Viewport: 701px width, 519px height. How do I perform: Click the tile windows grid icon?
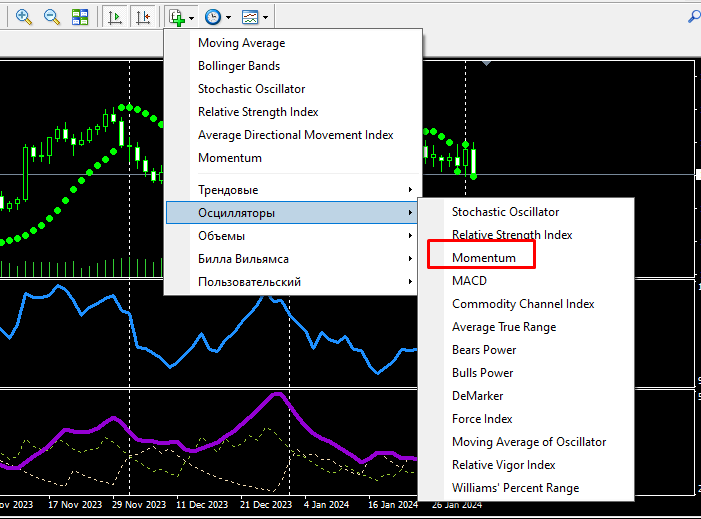tap(80, 17)
